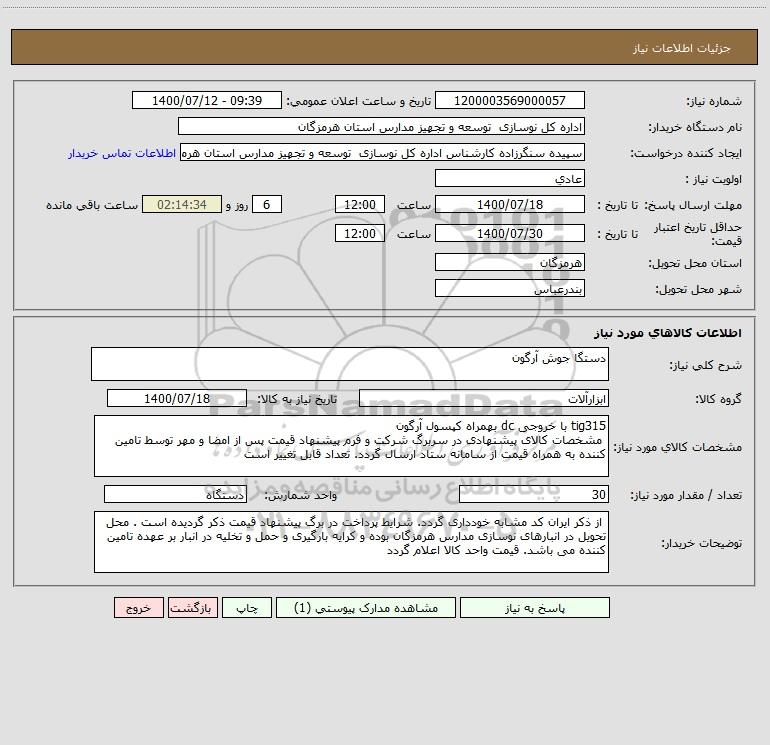Click the پاسخ به نیاز button
This screenshot has width=770, height=745.
[x=535, y=608]
